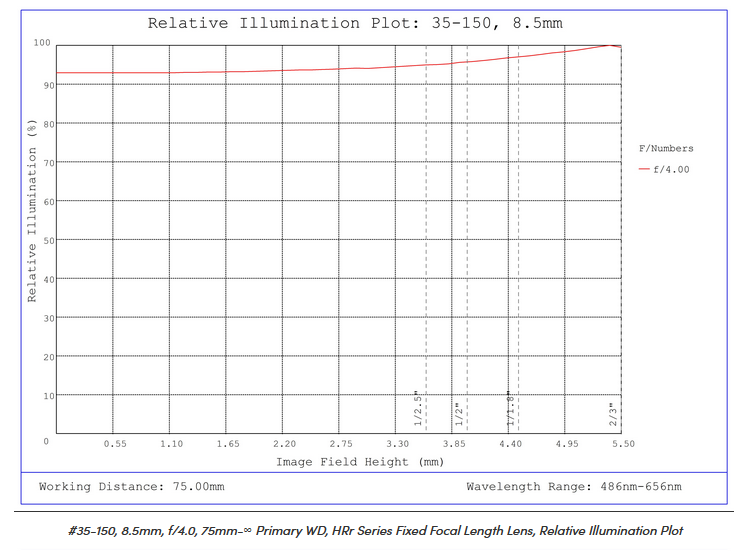Click the F/Numbers legend heading
The image size is (748, 551).
[666, 148]
